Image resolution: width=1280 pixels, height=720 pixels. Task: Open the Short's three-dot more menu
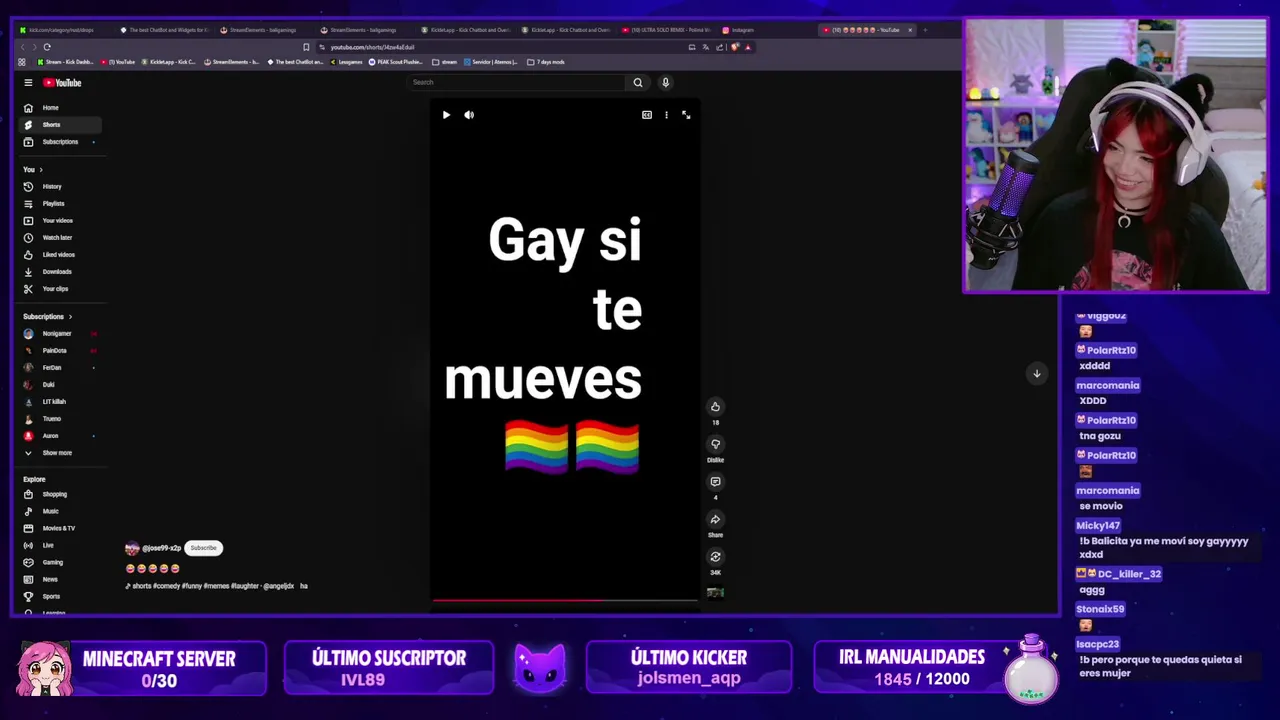point(666,115)
